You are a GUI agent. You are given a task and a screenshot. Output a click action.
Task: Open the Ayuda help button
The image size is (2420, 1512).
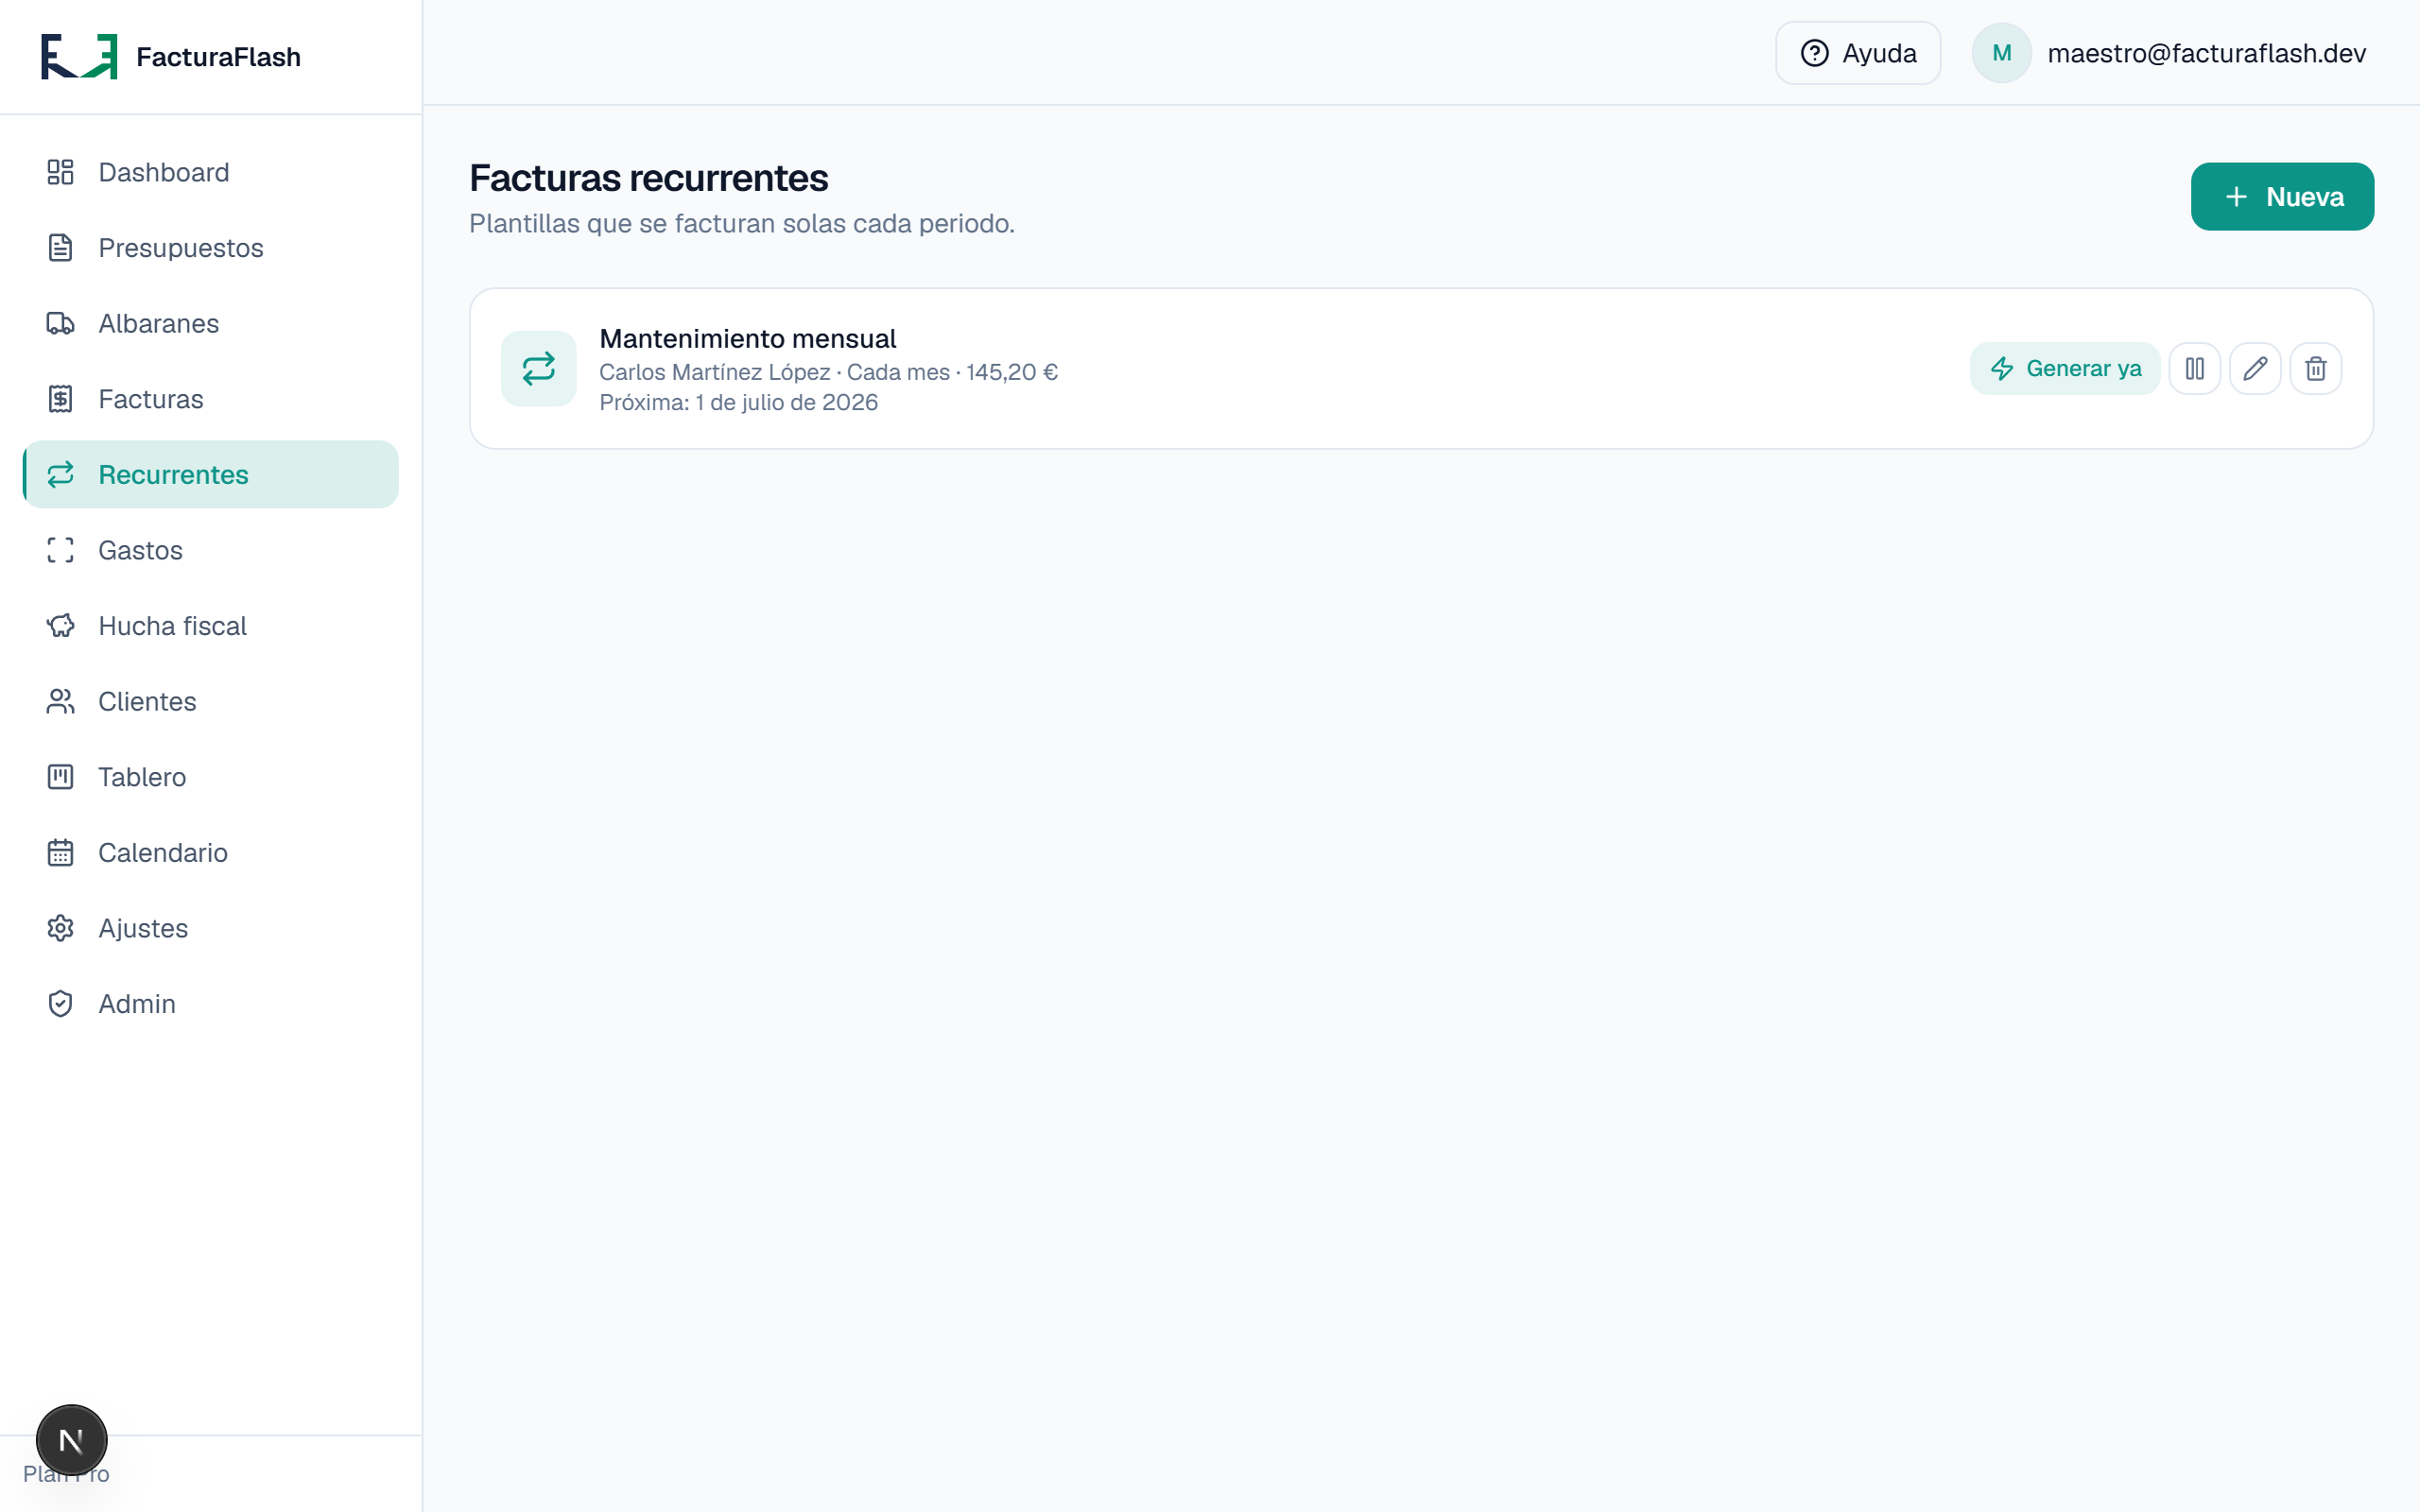[x=1858, y=53]
